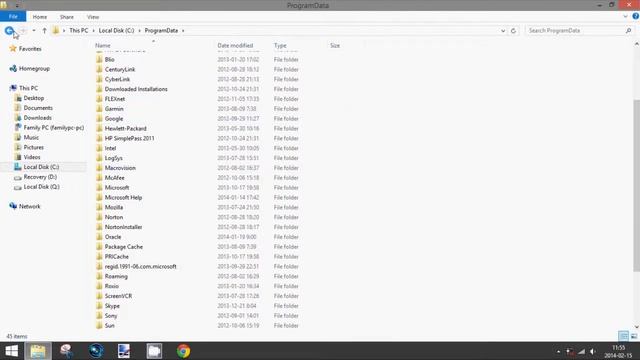Screen dimensions: 640x360
Task: Select the Blio folder icon
Action: (x=99, y=60)
